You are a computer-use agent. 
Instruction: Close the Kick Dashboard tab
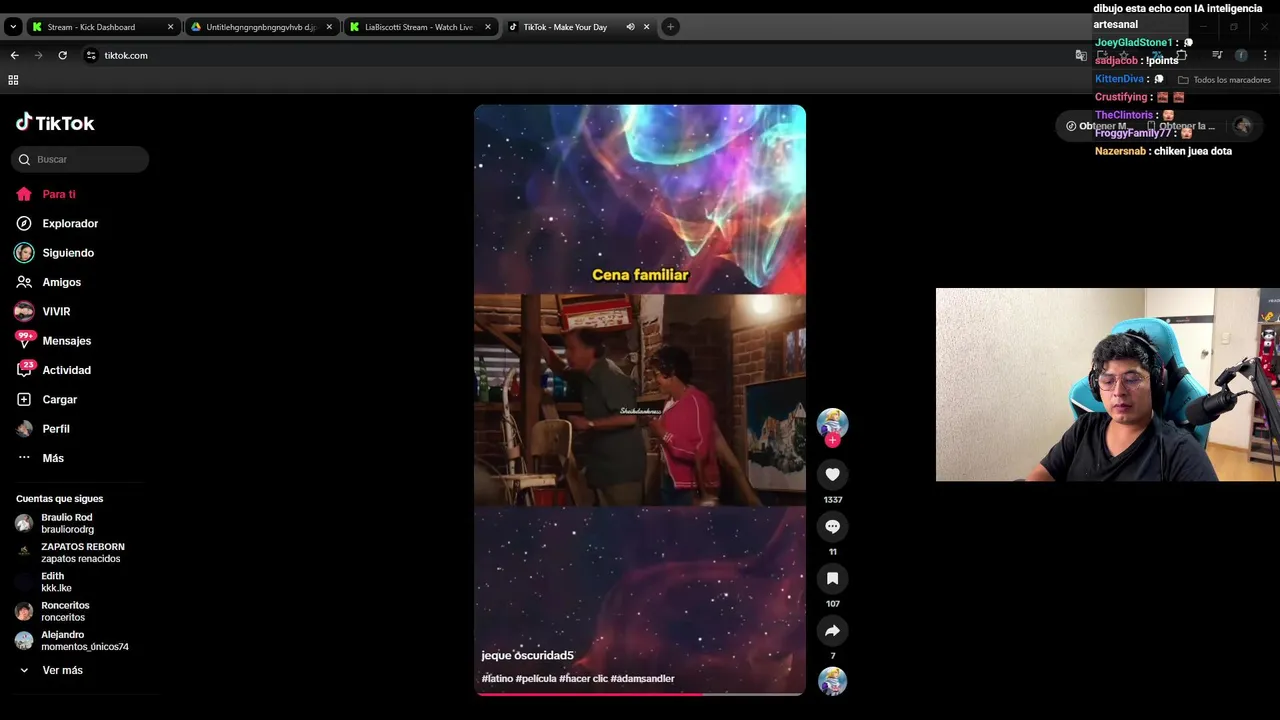point(171,27)
